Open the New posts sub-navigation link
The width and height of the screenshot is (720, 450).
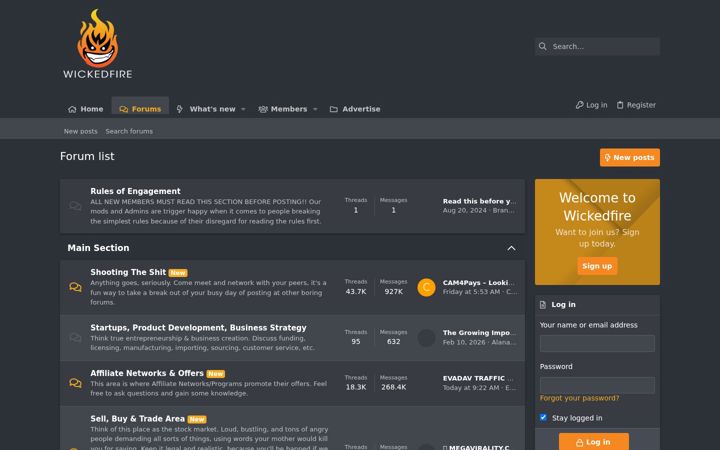click(x=80, y=131)
